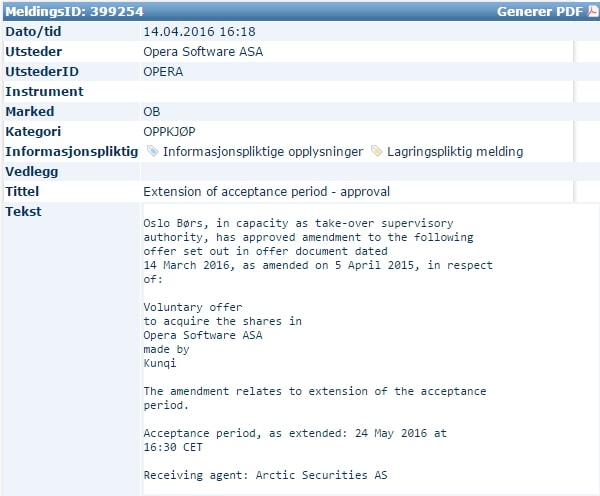600x496 pixels.
Task: Click the 16:30 CET text line
Action: pyautogui.click(x=173, y=447)
